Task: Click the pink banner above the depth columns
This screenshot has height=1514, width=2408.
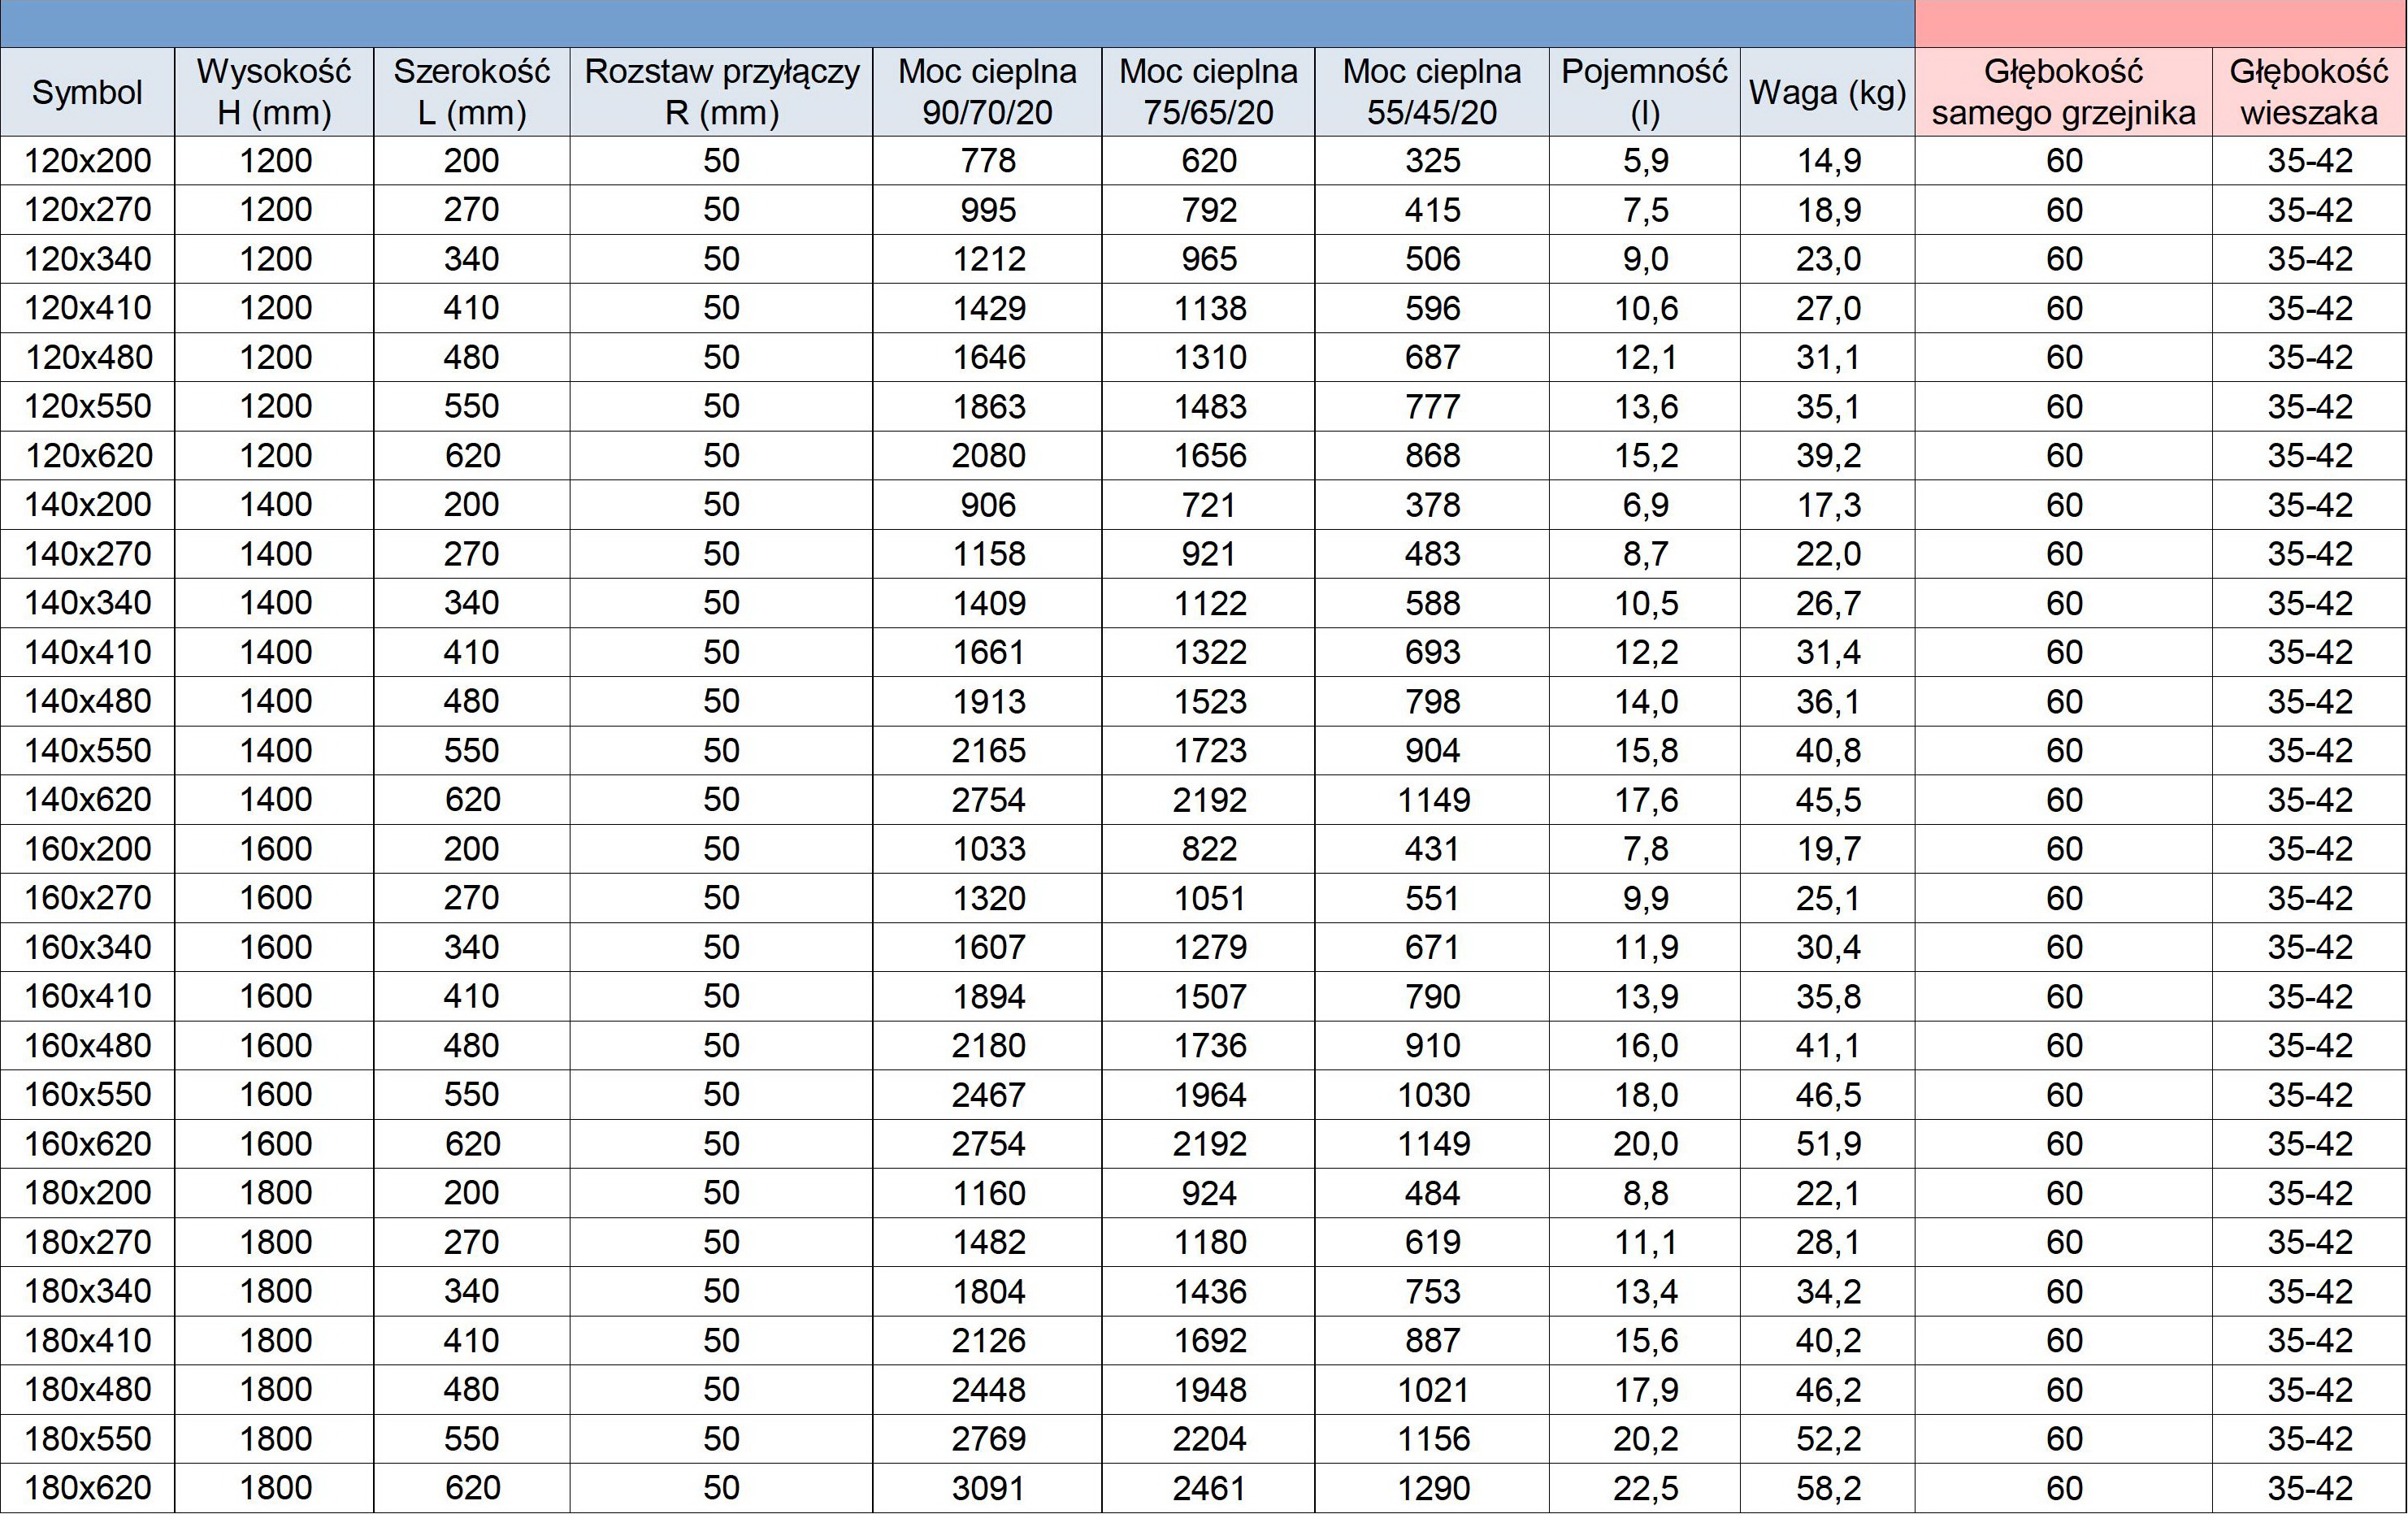Action: pyautogui.click(x=2161, y=23)
